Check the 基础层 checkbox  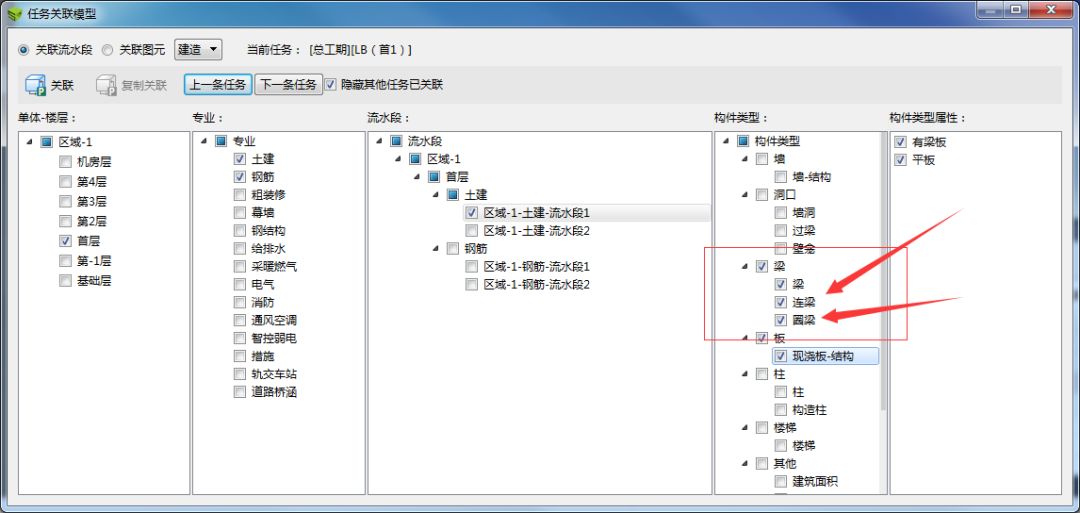(x=65, y=280)
